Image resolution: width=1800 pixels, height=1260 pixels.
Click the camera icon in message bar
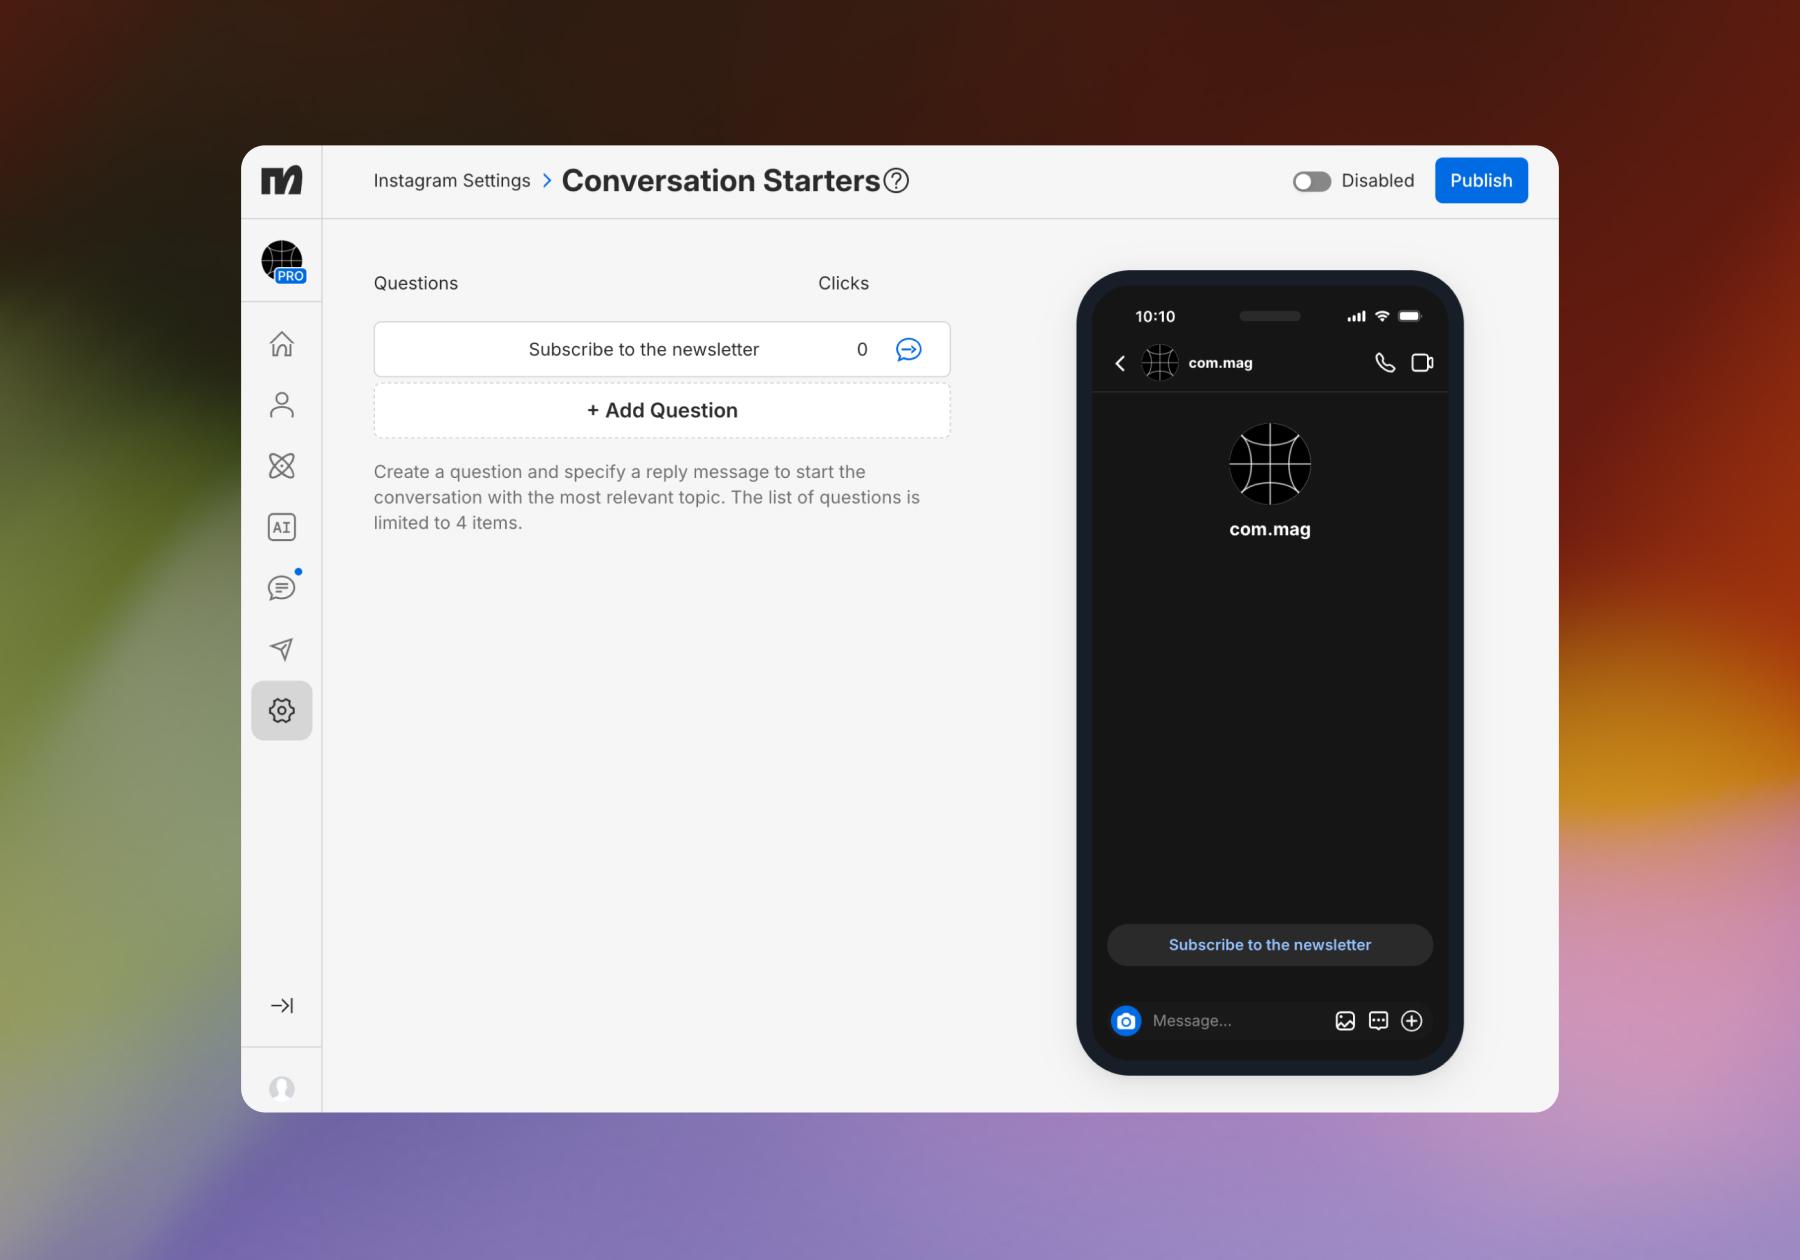click(x=1126, y=1021)
